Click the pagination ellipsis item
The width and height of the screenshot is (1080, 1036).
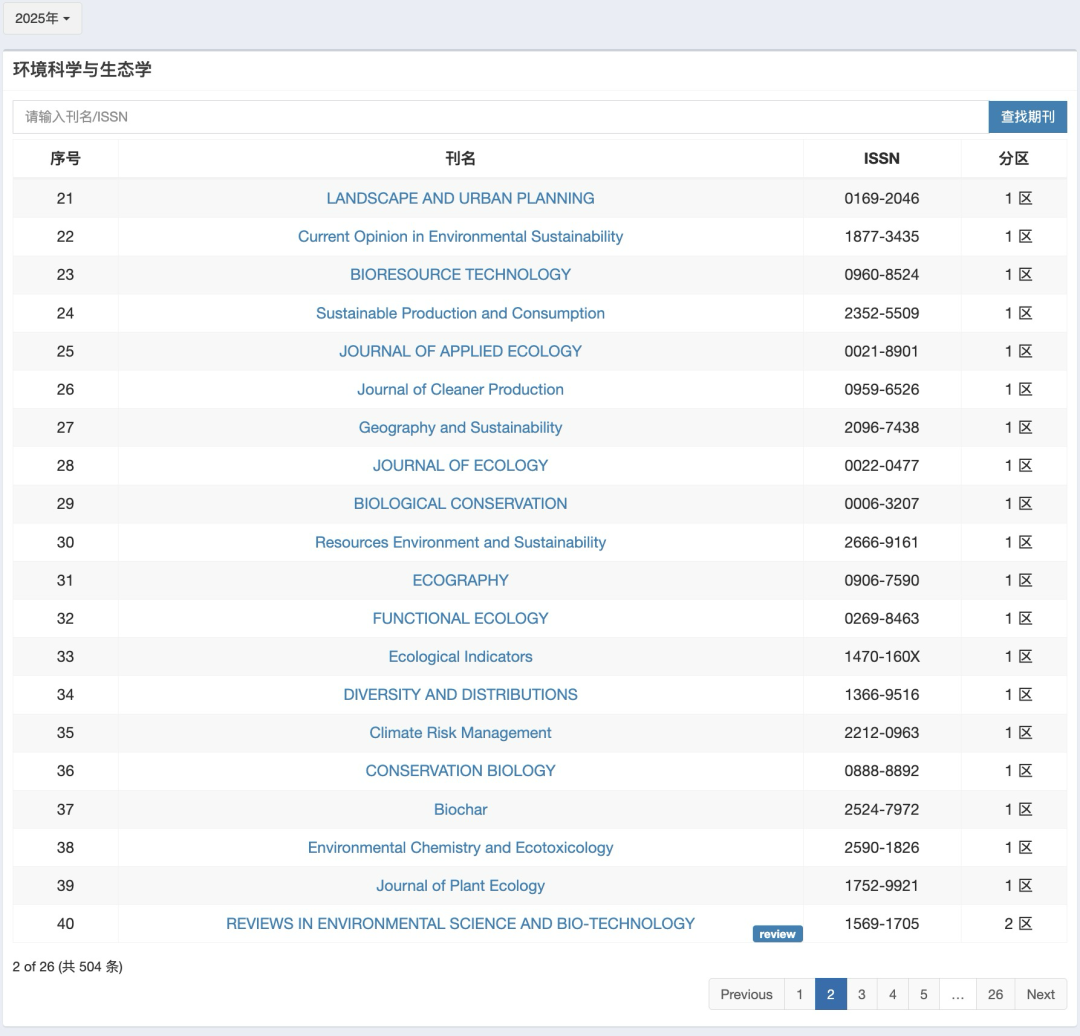point(958,995)
